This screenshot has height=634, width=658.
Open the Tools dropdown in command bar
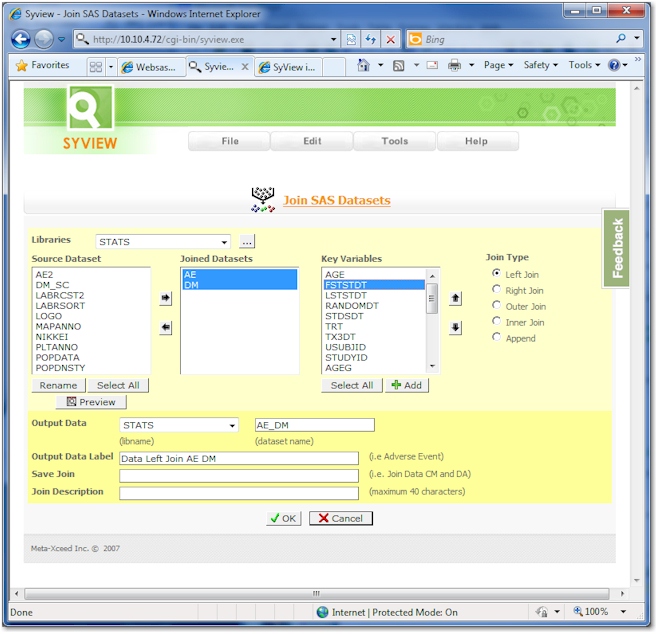585,65
